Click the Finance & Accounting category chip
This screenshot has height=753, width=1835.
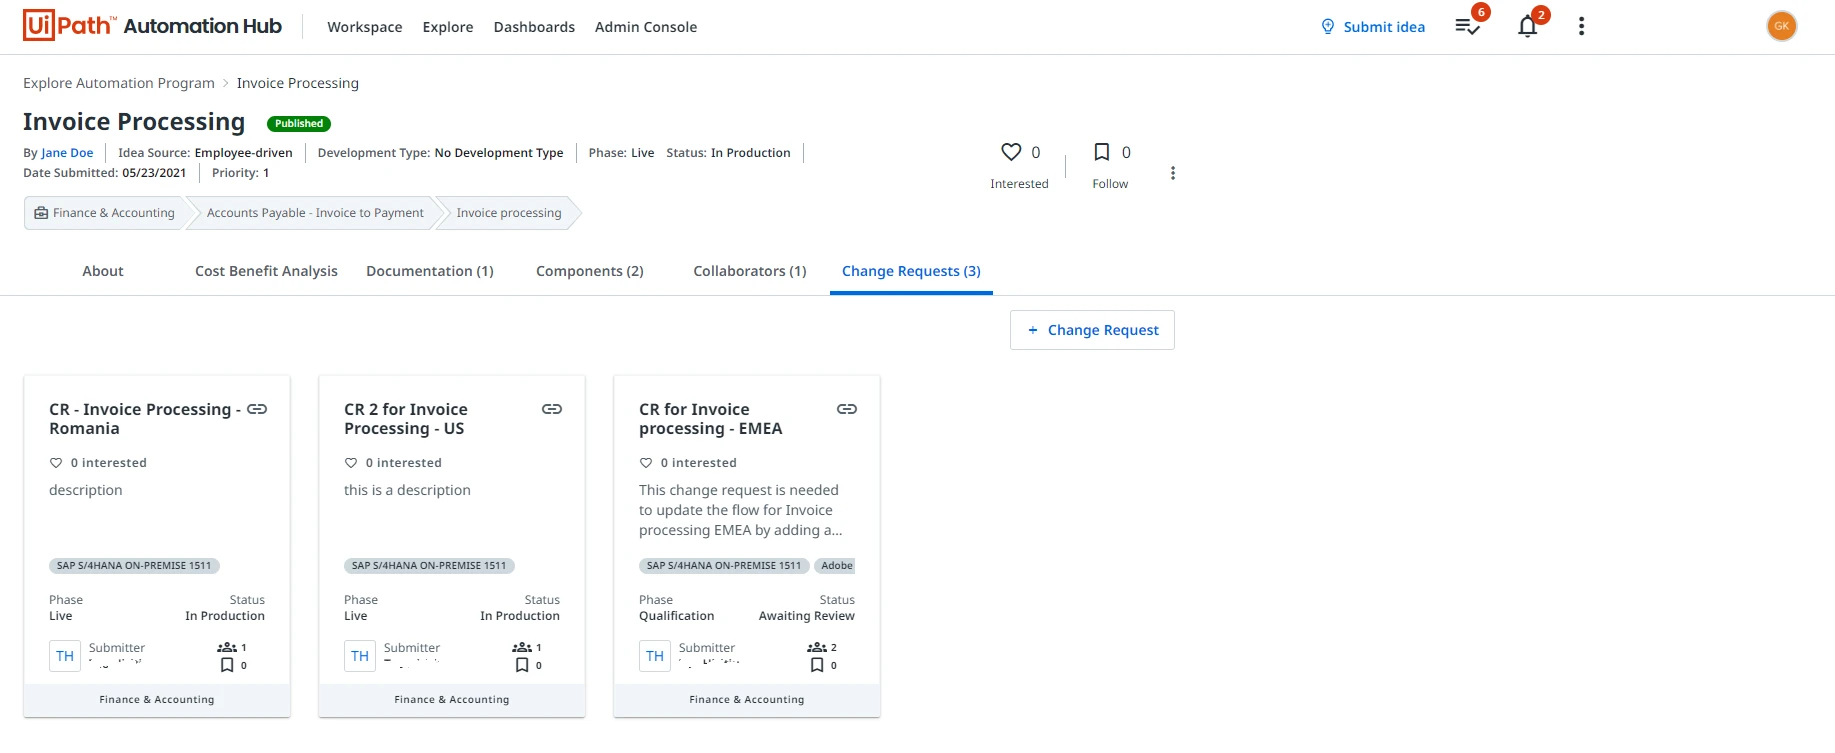point(105,213)
